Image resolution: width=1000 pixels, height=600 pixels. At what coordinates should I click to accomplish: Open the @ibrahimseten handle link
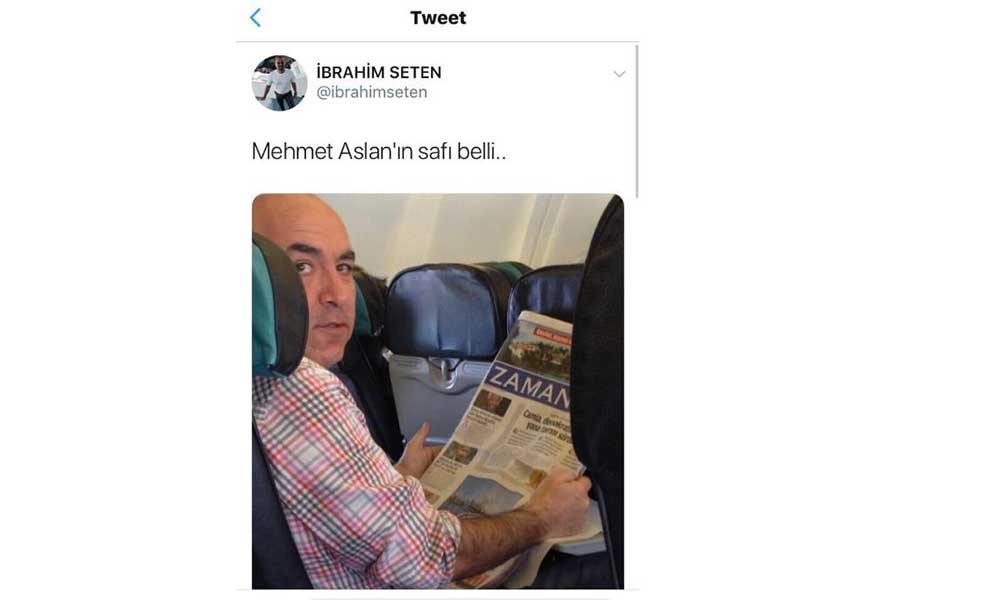(x=372, y=92)
